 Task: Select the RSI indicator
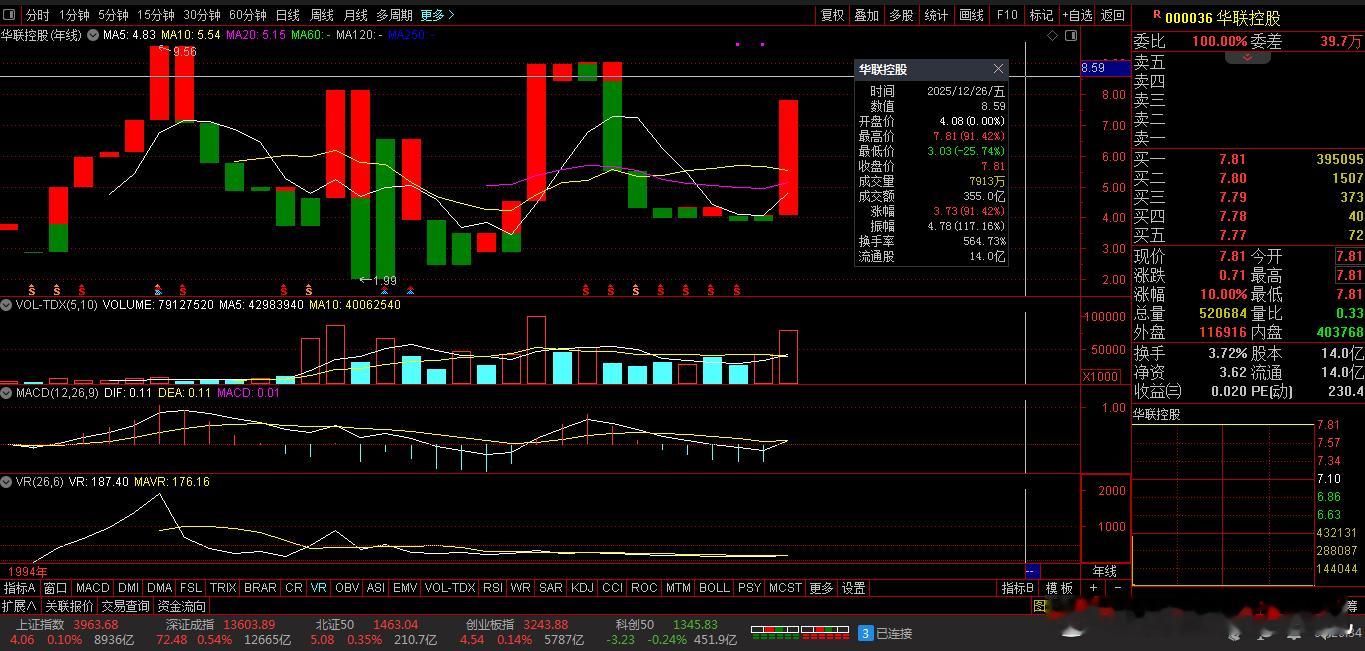493,588
